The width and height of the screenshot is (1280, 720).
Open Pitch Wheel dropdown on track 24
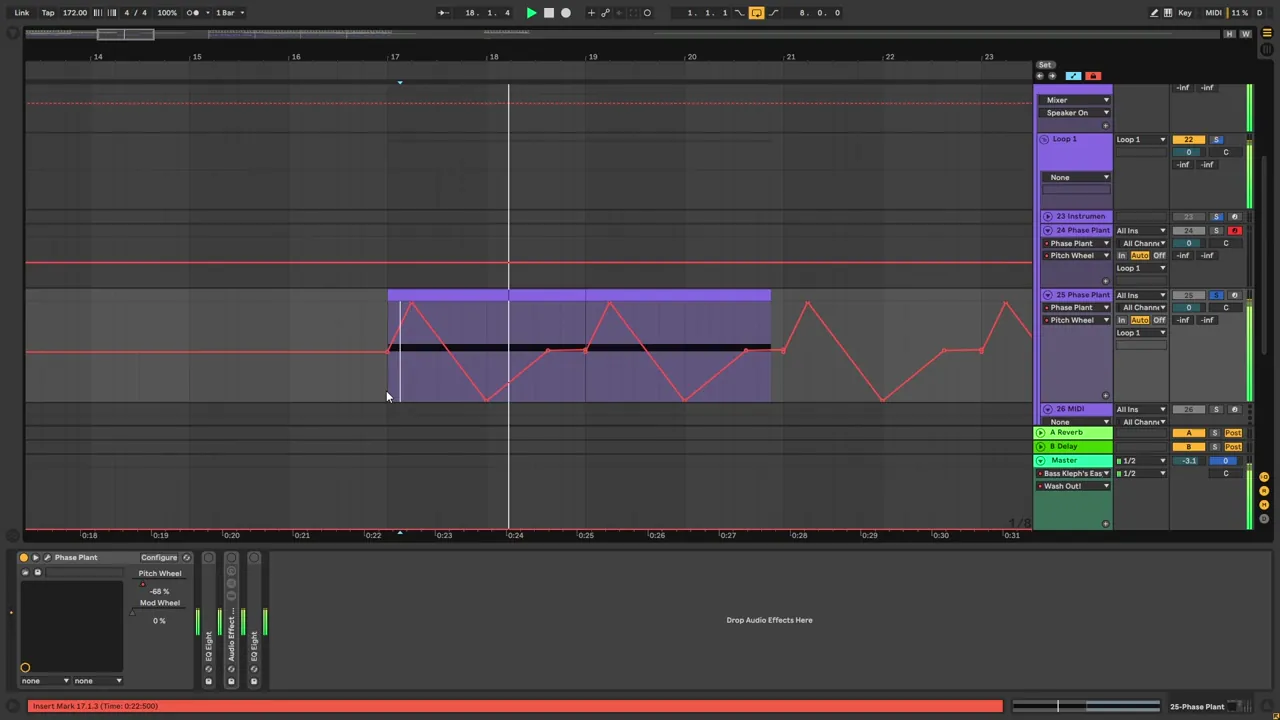(x=1076, y=256)
